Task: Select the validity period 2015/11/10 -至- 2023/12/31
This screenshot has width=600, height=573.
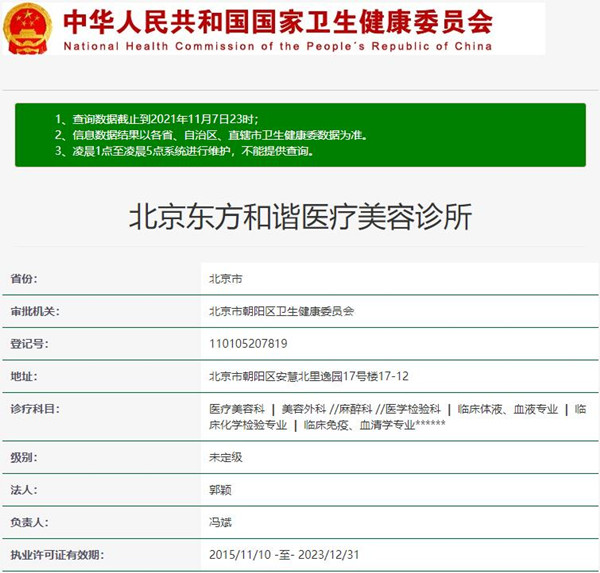Action: [x=284, y=555]
